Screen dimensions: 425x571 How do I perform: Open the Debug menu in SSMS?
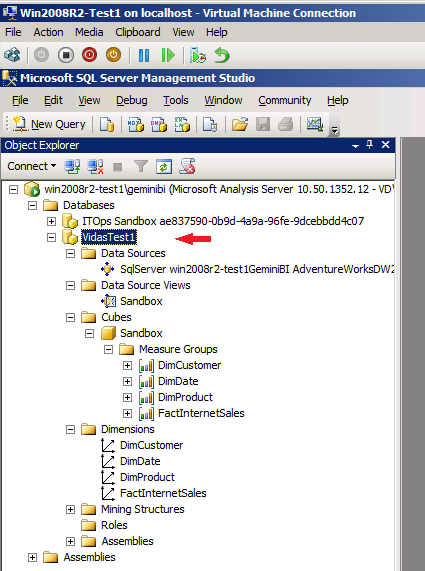point(132,100)
